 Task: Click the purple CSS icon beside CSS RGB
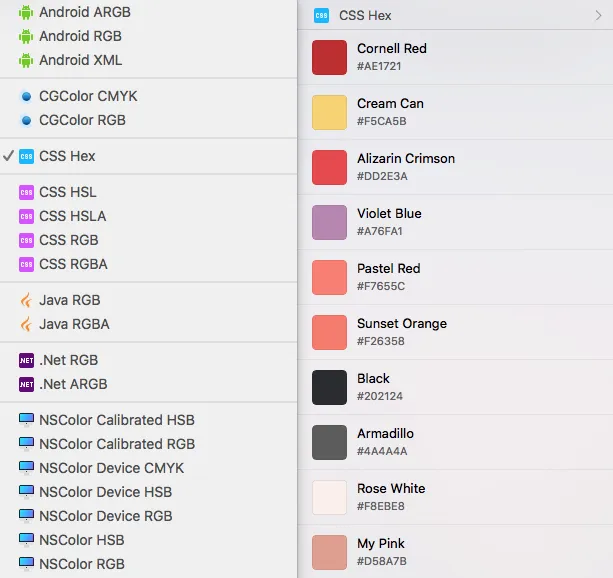(x=26, y=240)
